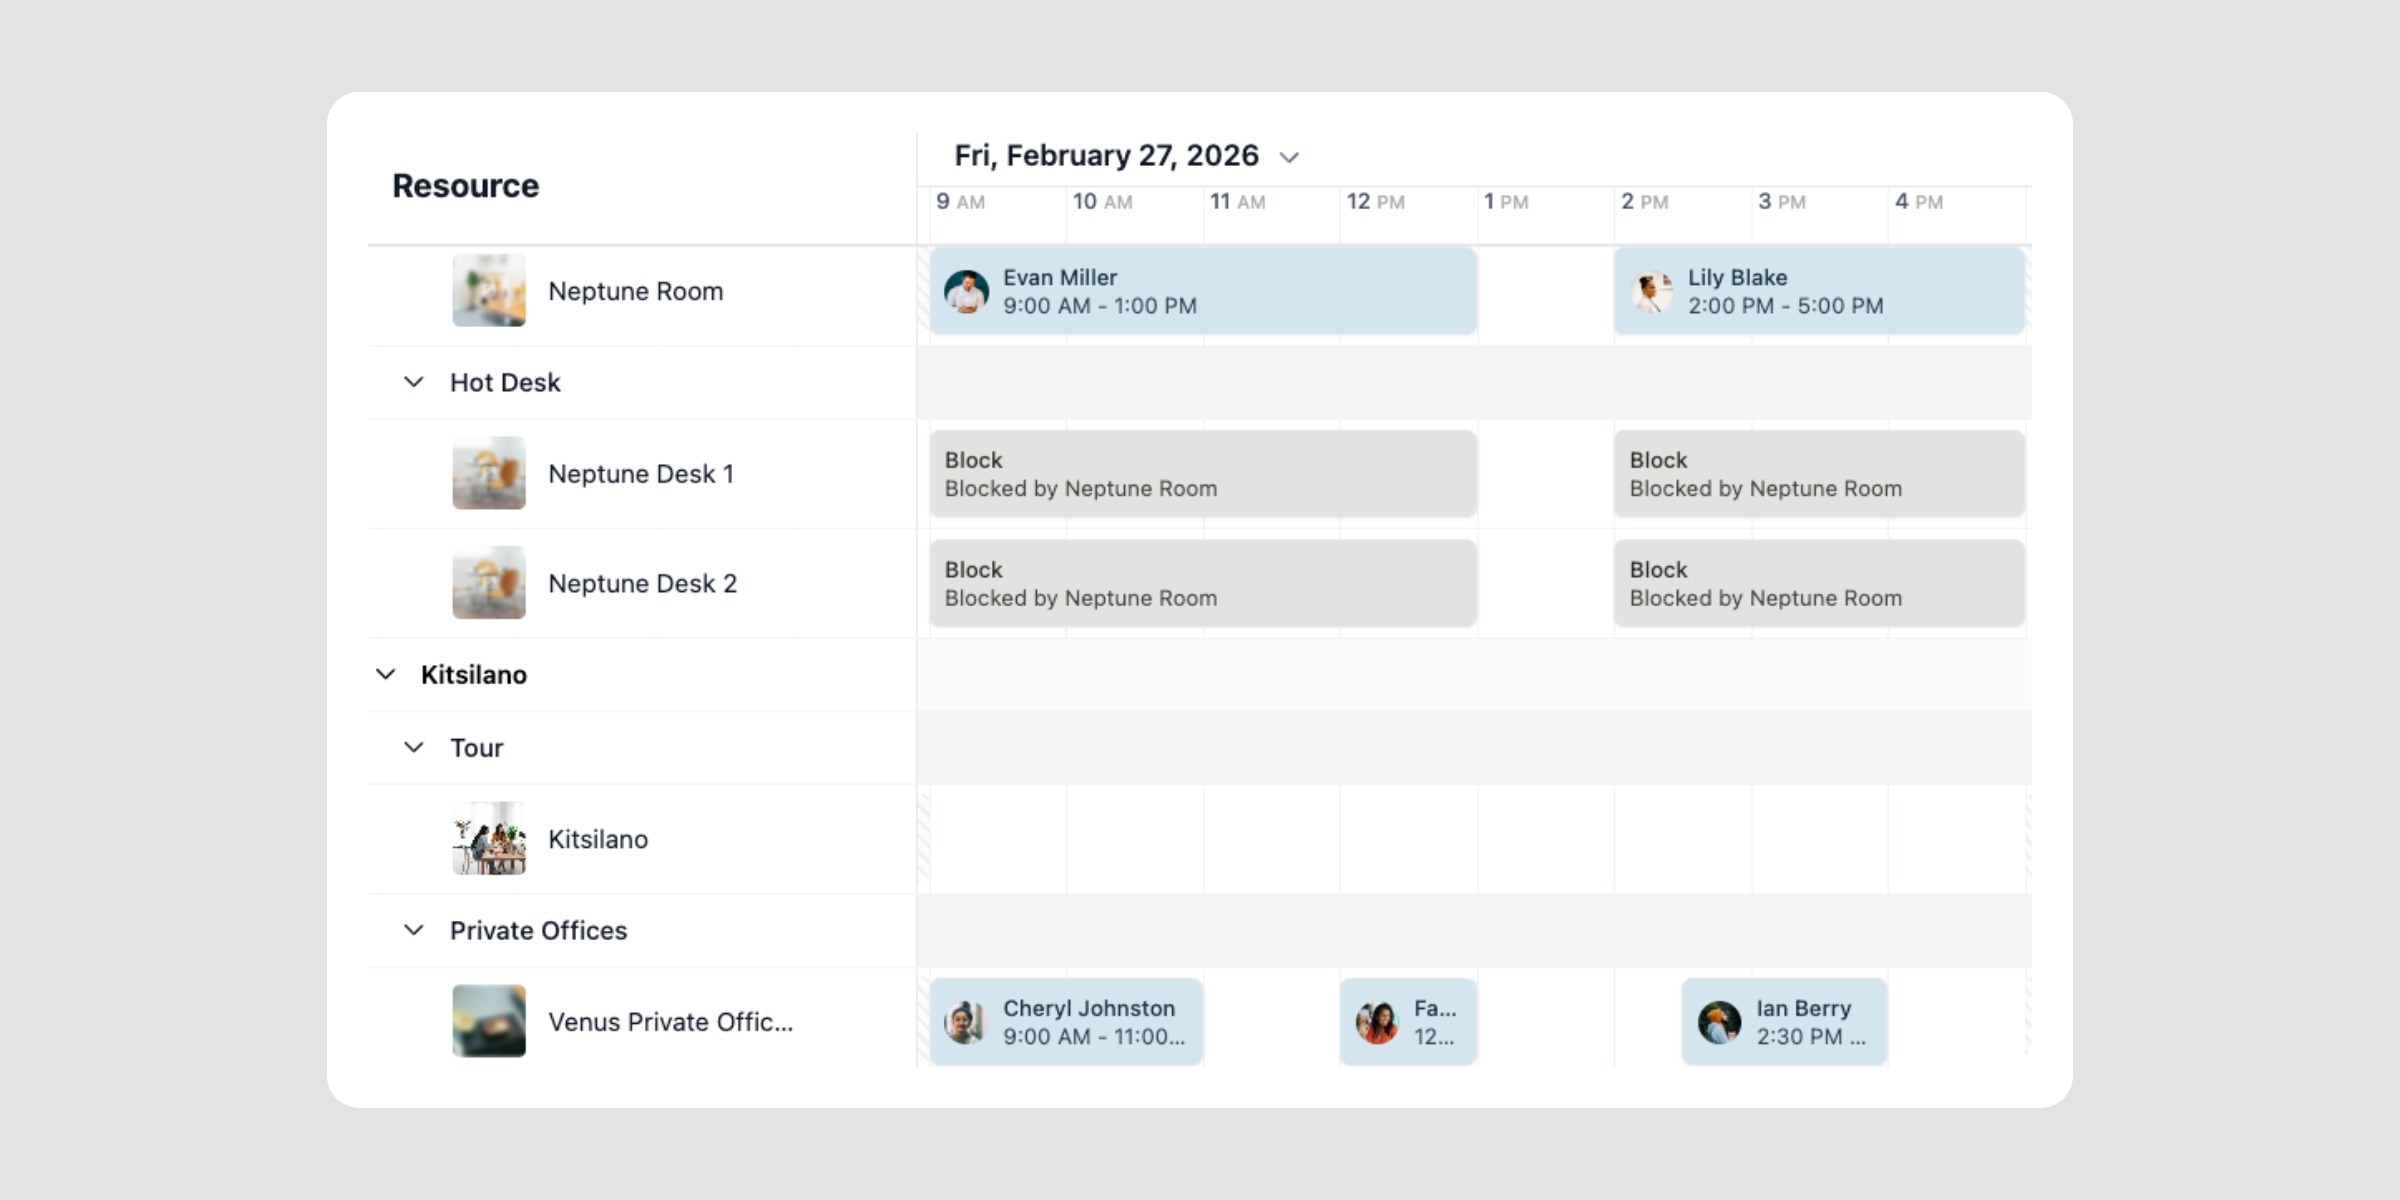The height and width of the screenshot is (1200, 2400).
Task: Click Ian Berry's avatar icon
Action: [1719, 1022]
